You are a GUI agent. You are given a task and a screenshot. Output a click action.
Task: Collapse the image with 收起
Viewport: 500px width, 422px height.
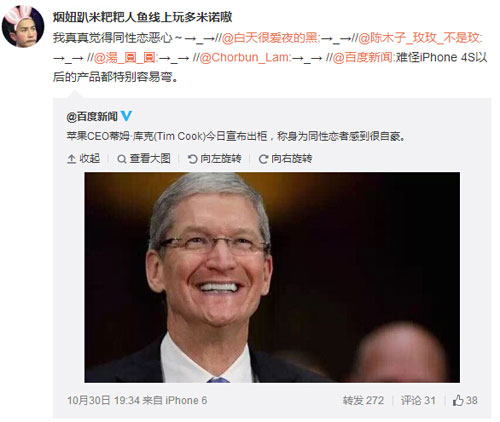pyautogui.click(x=84, y=159)
